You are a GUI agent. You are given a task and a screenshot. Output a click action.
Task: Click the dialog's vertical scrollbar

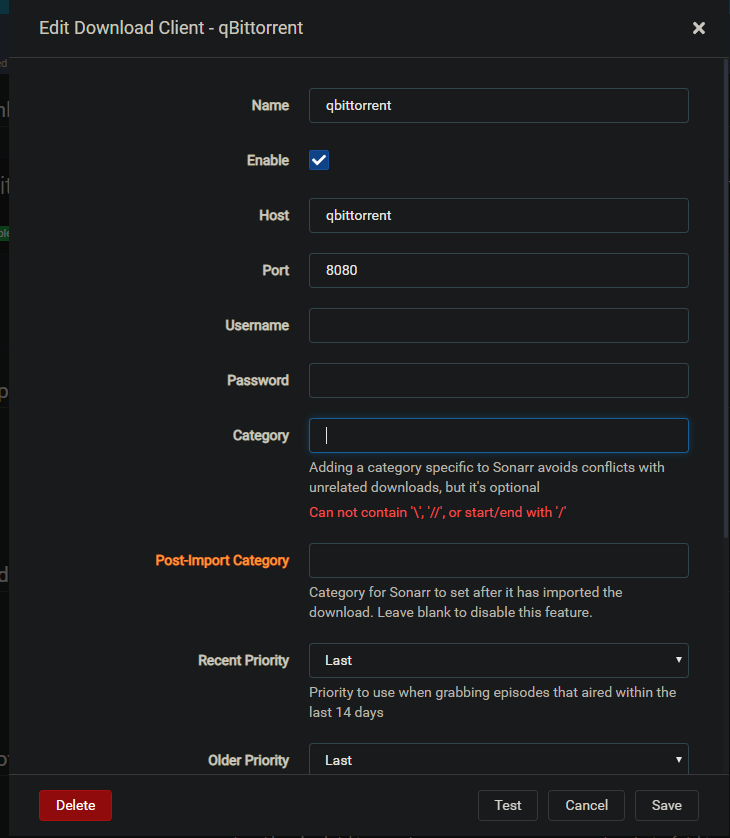pos(726,299)
